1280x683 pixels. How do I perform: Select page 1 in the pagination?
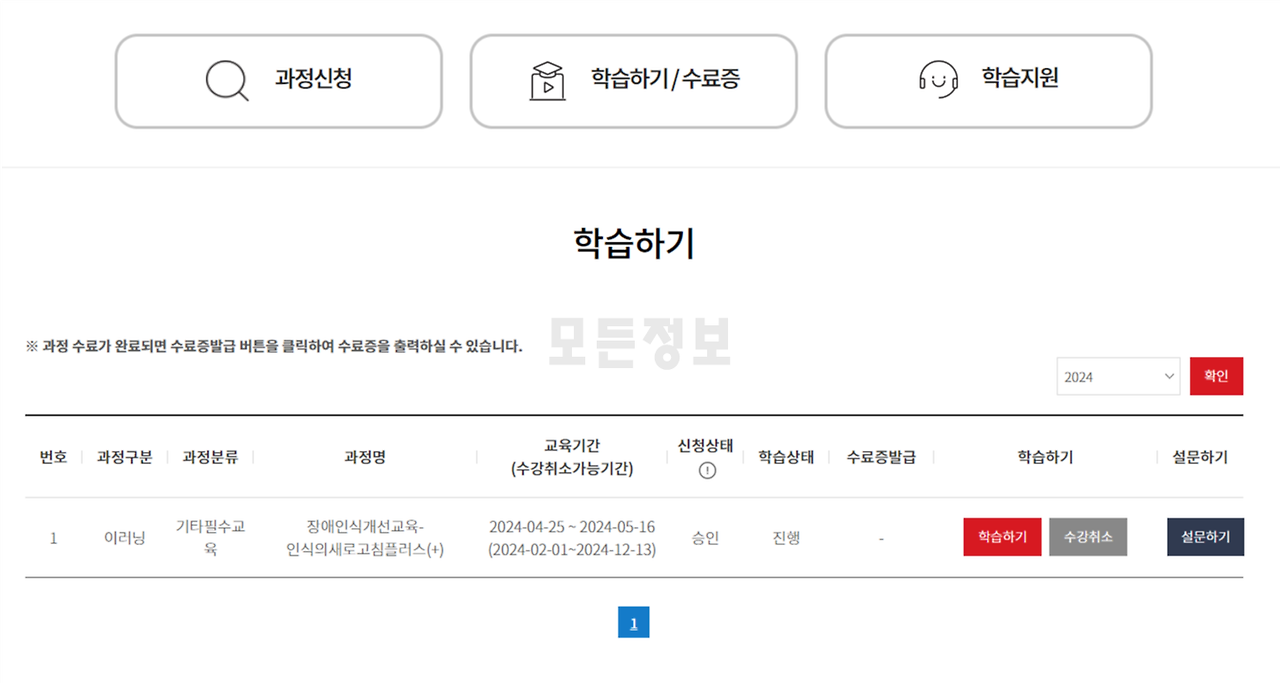click(x=633, y=622)
